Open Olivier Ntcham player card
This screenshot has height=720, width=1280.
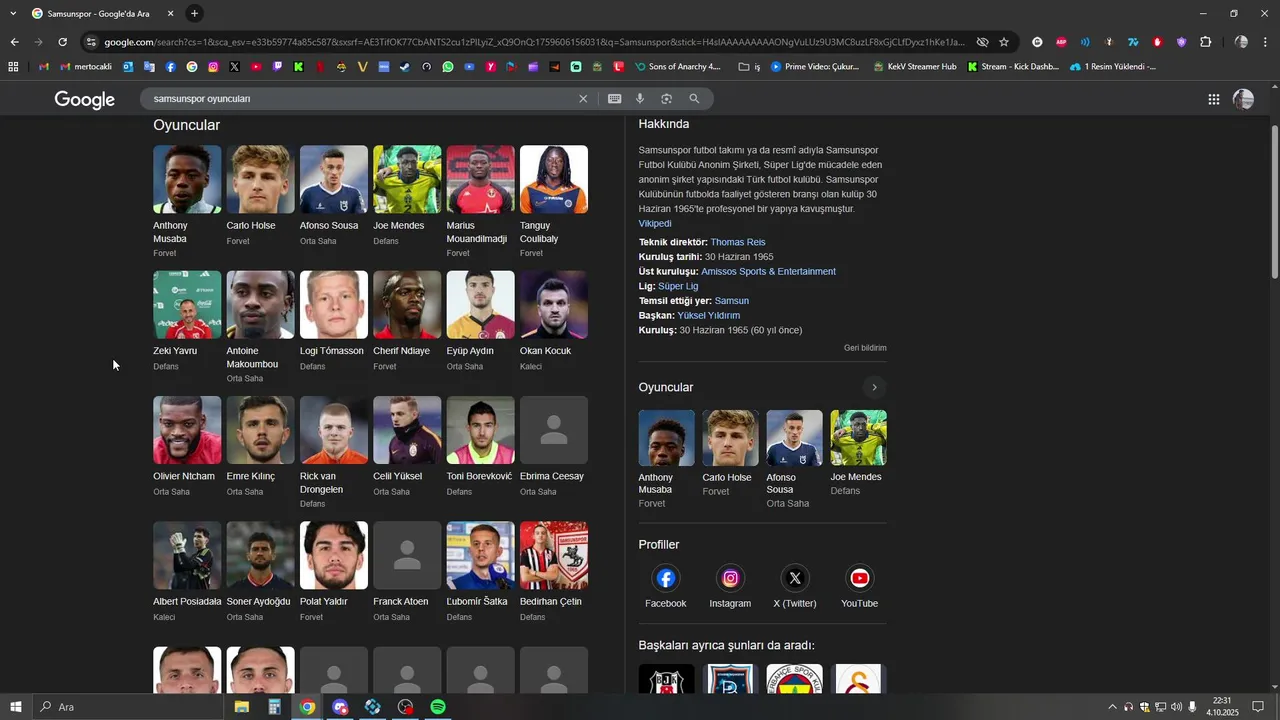point(187,446)
